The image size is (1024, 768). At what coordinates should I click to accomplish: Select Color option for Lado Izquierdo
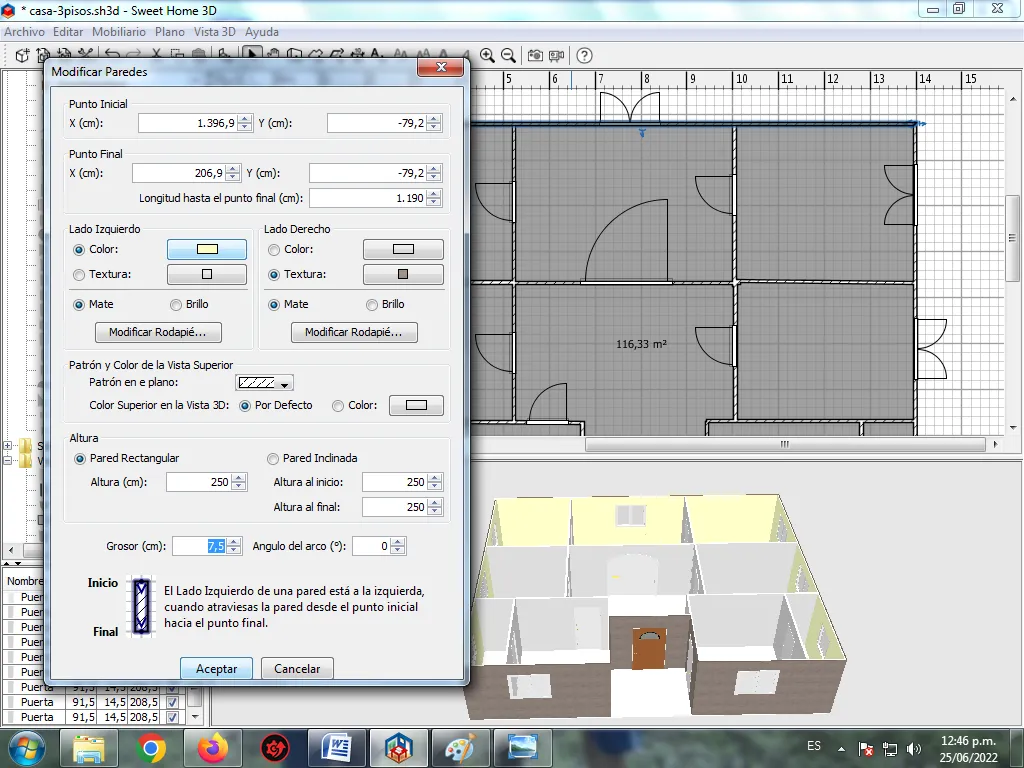click(x=79, y=249)
